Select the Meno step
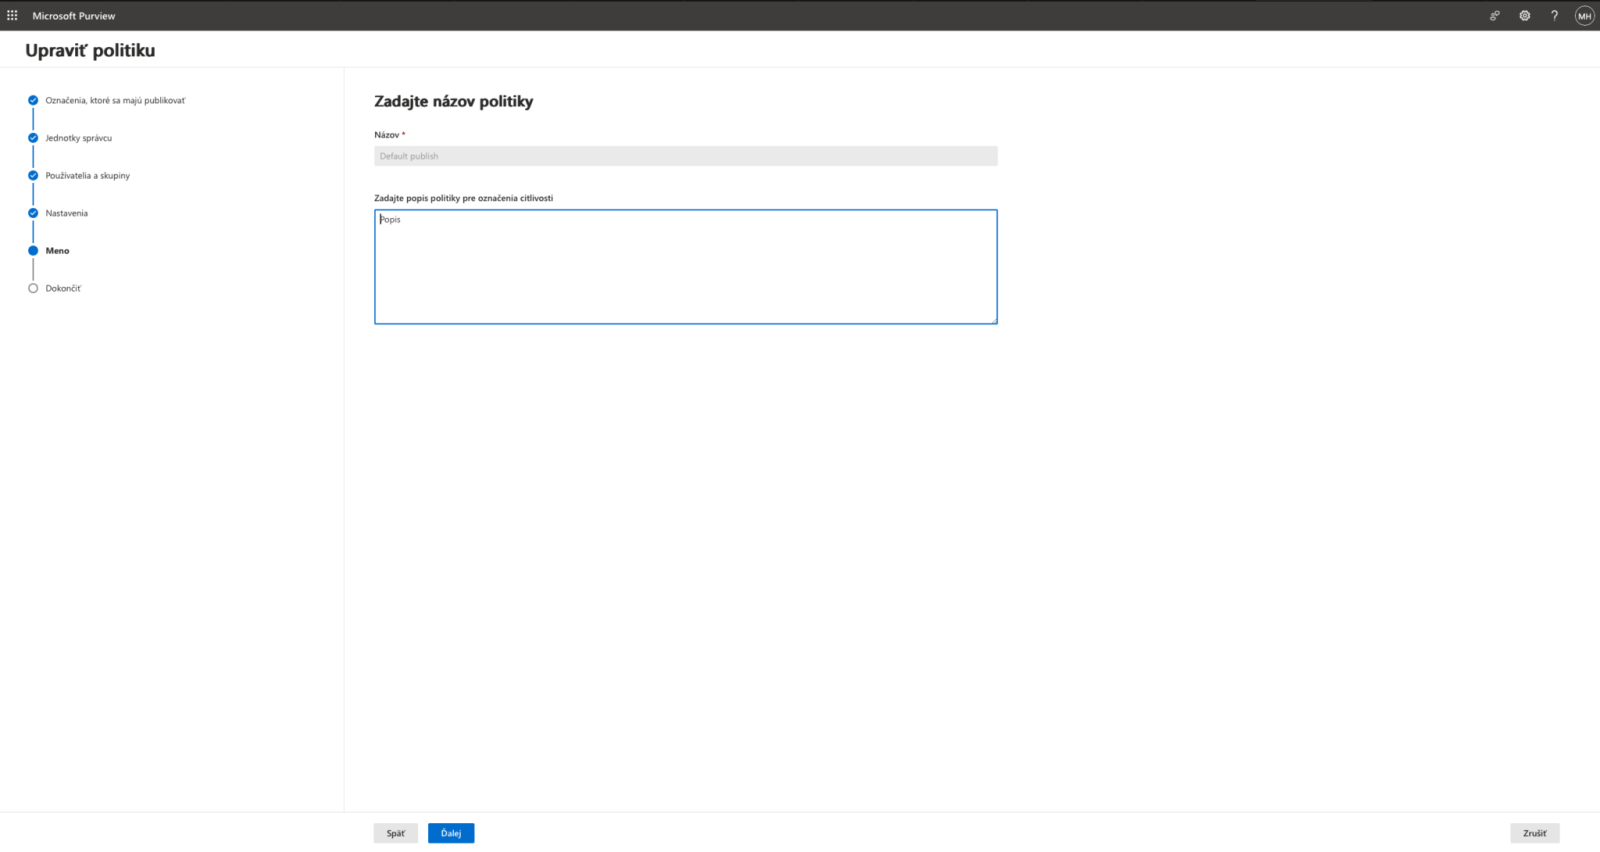The height and width of the screenshot is (852, 1600). (x=57, y=250)
